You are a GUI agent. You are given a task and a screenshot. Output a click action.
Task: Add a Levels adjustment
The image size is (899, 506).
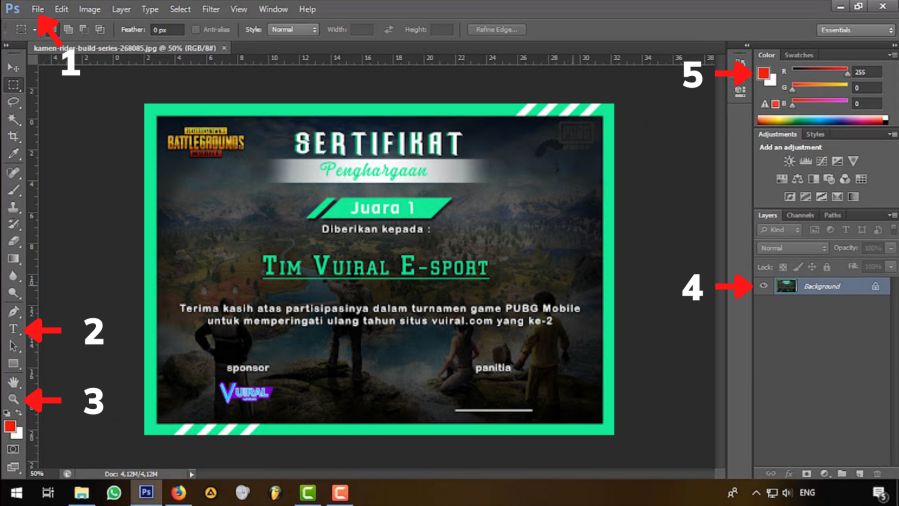coord(806,161)
